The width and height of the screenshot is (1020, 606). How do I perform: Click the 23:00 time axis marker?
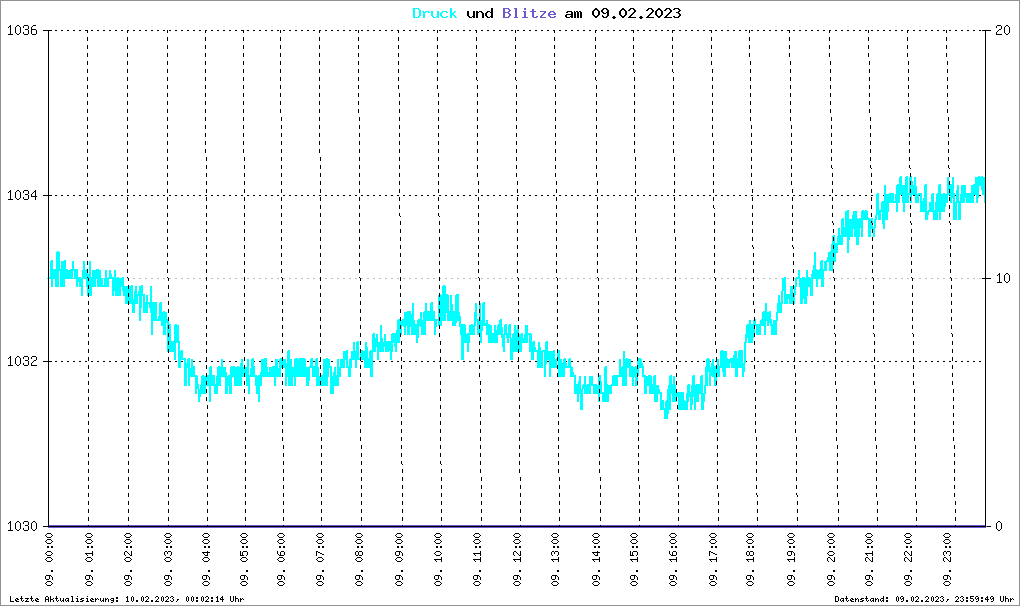[948, 560]
